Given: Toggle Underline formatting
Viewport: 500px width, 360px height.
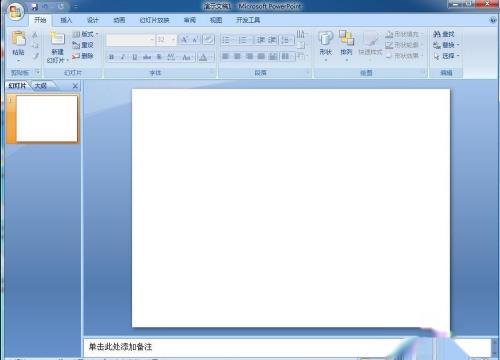Looking at the screenshot, I should pos(135,57).
